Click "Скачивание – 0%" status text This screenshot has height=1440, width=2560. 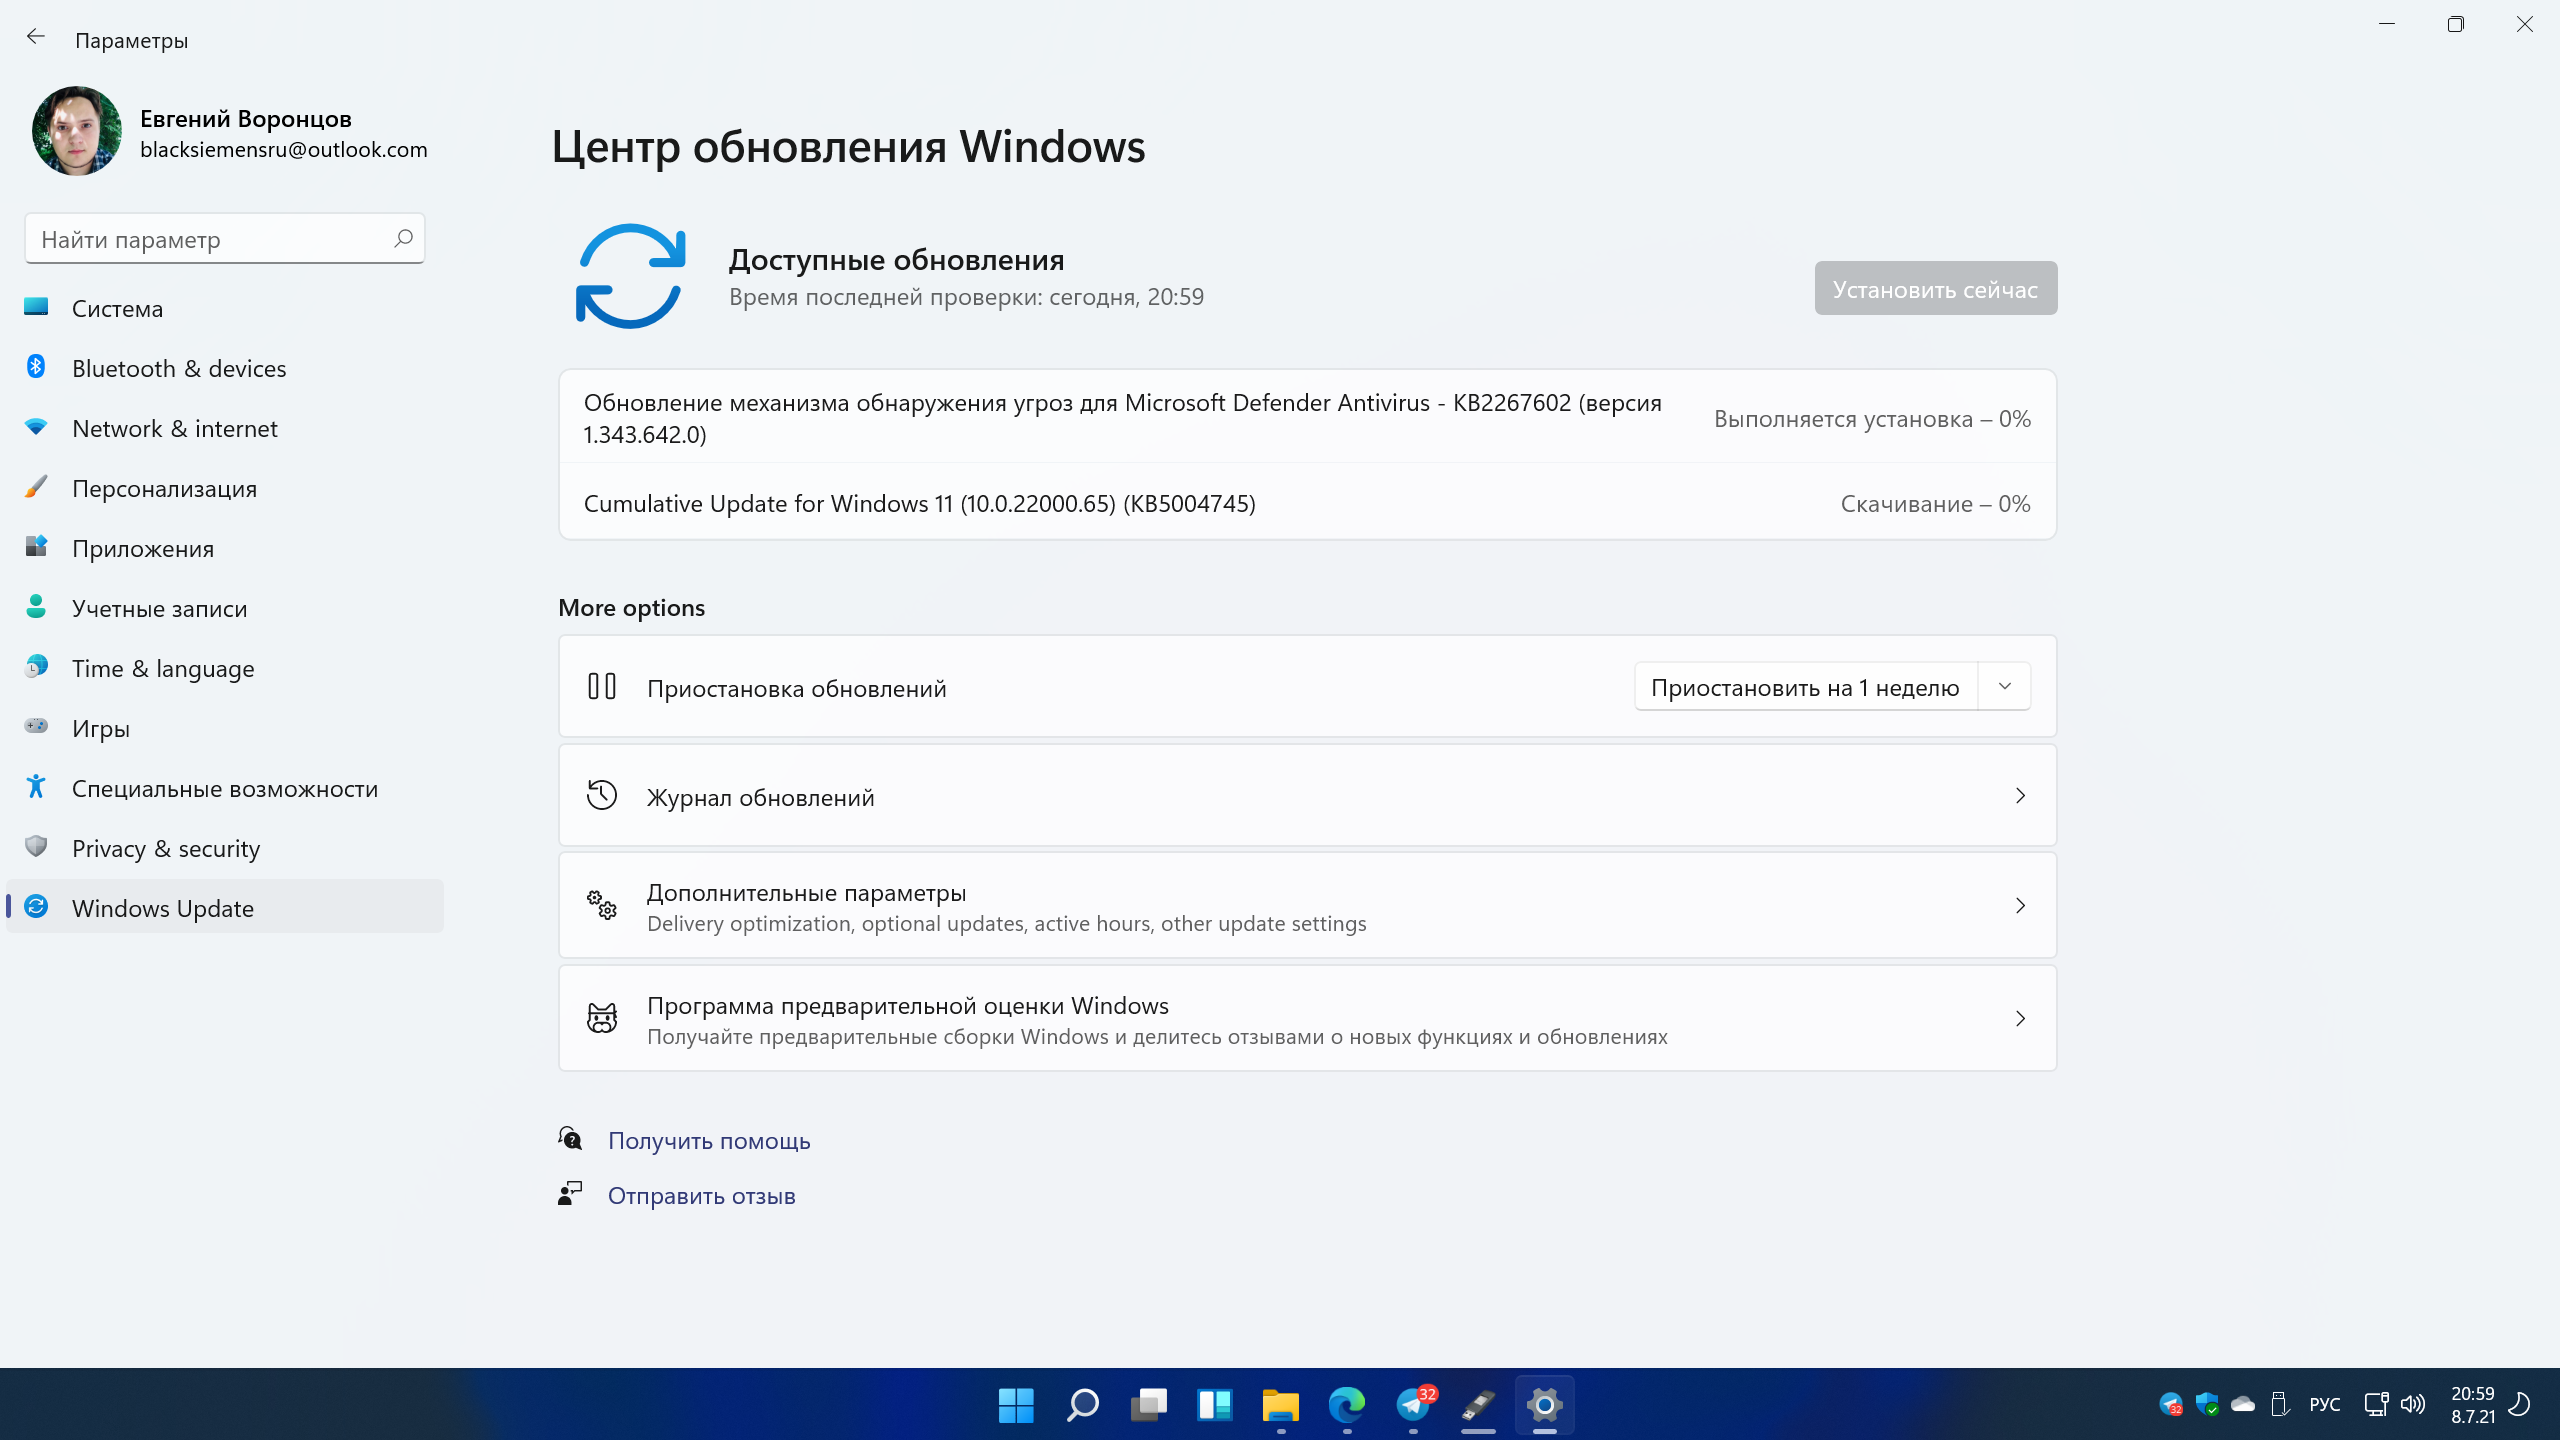[1935, 504]
